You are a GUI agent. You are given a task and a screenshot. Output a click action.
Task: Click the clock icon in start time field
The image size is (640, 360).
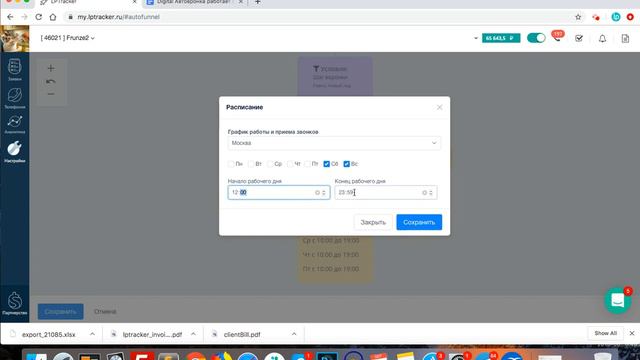point(317,193)
